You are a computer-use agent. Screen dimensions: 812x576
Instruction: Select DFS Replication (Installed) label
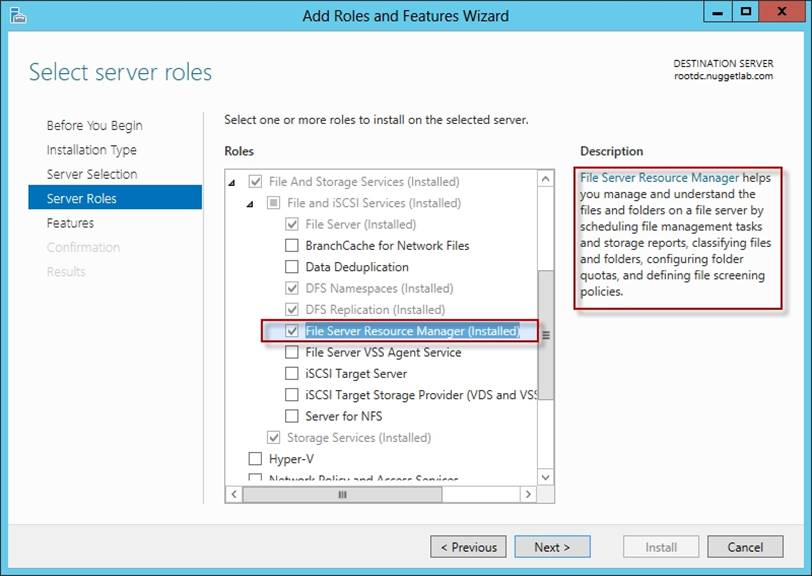click(x=375, y=309)
